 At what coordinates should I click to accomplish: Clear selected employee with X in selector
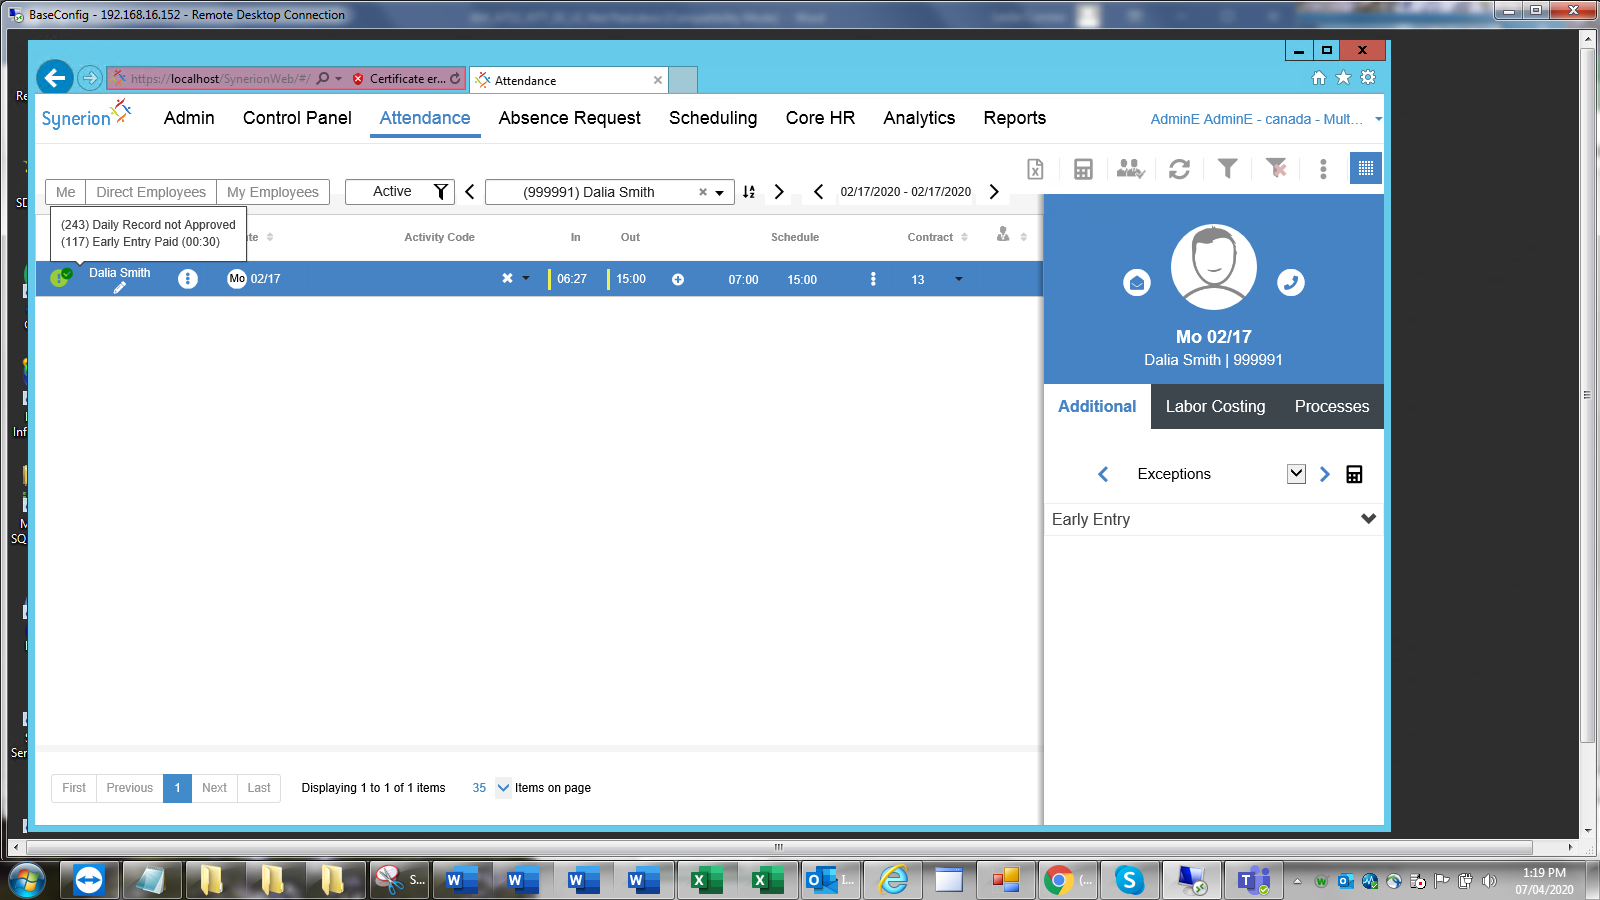click(x=703, y=192)
